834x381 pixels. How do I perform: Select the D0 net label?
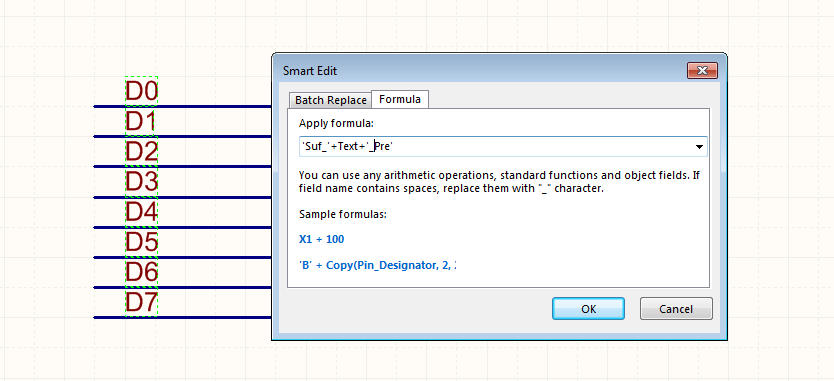(141, 92)
